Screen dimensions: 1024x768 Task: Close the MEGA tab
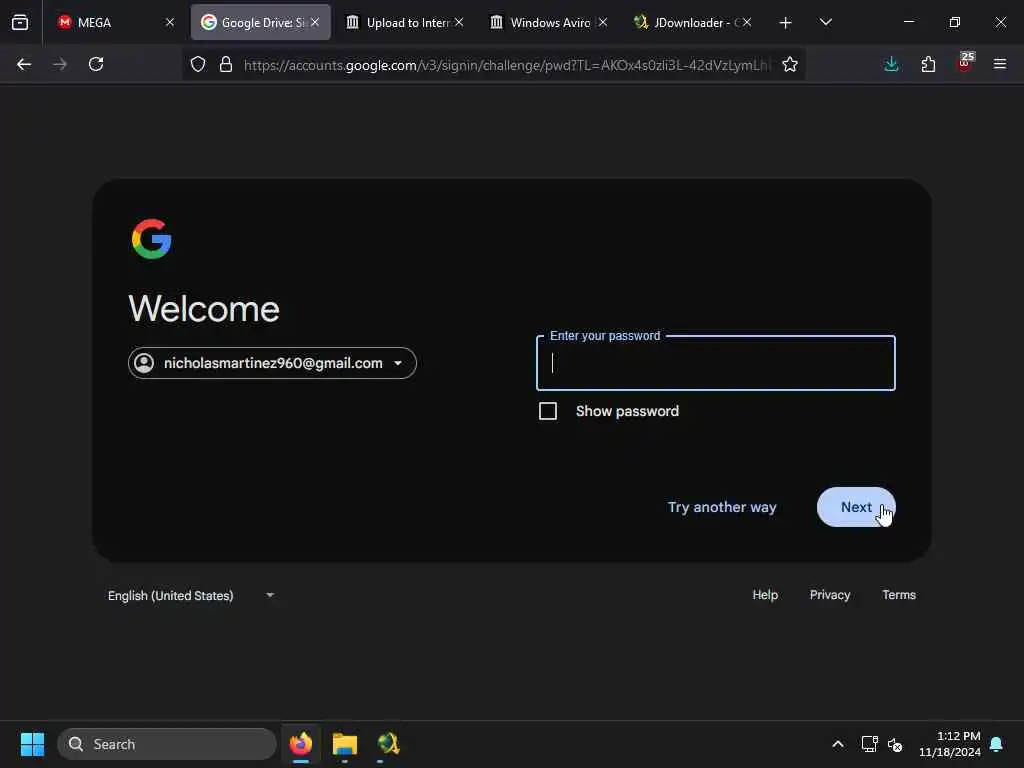(x=170, y=22)
